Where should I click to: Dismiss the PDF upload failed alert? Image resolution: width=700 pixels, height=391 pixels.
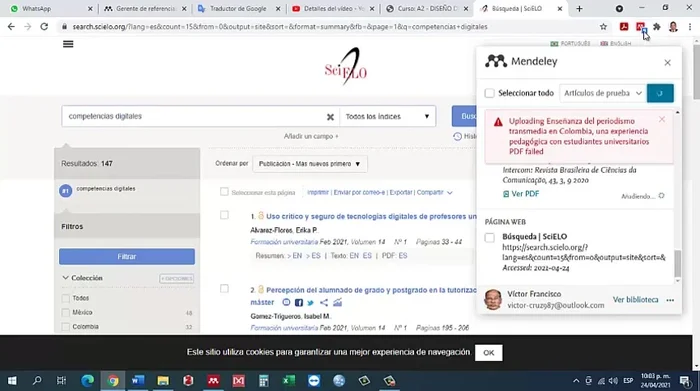click(x=662, y=119)
